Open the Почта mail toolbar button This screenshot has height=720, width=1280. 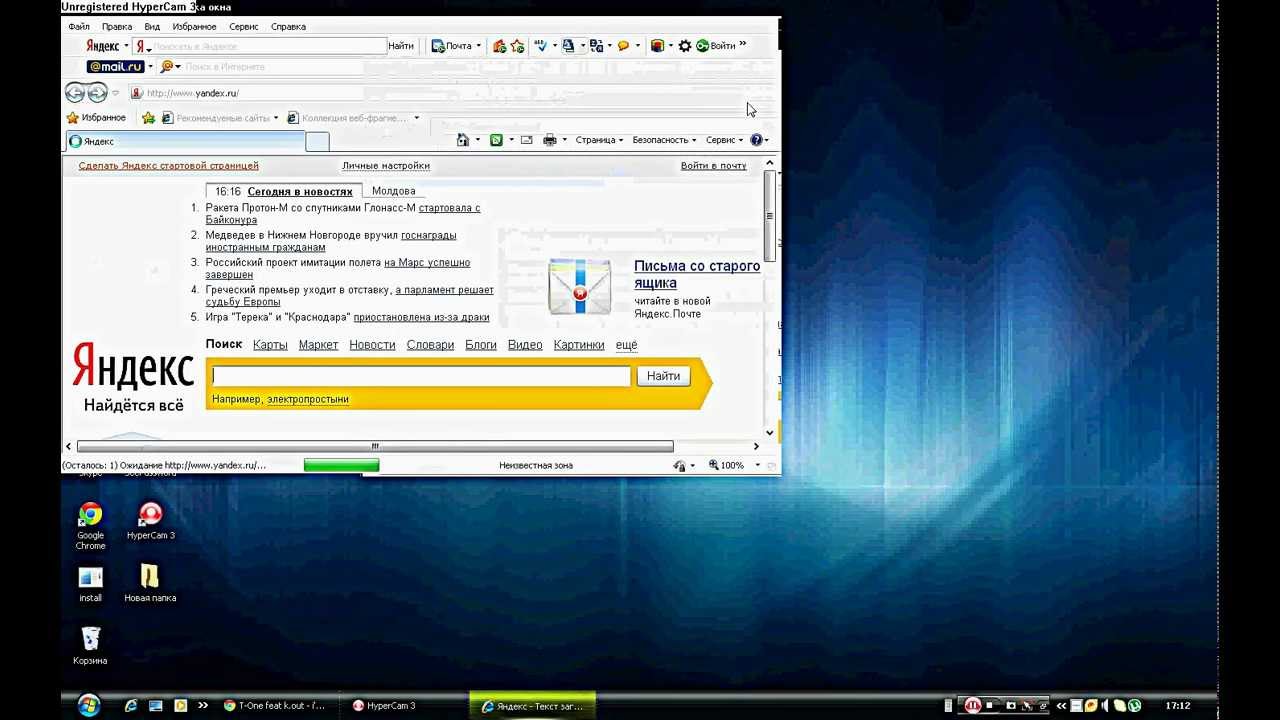(451, 46)
